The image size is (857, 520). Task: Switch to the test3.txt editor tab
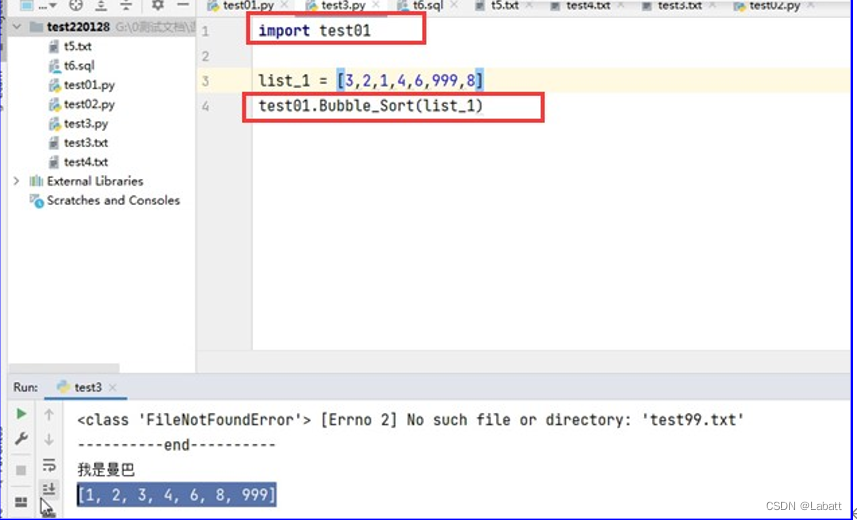pyautogui.click(x=679, y=5)
